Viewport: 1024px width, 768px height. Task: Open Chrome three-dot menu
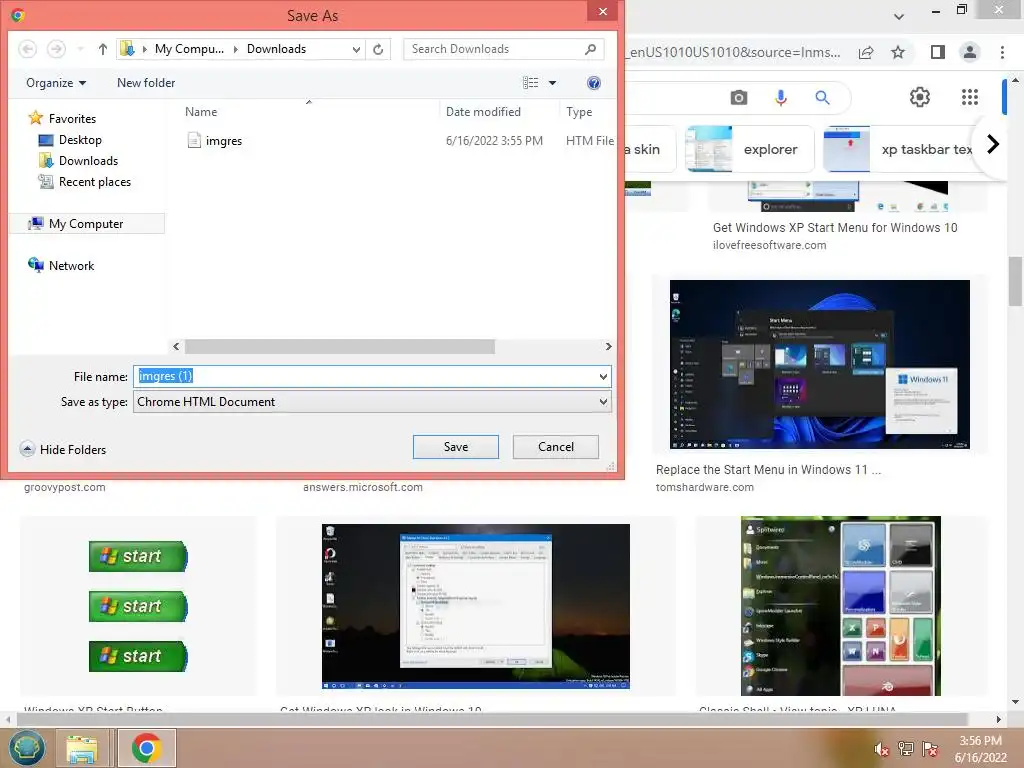coord(1002,52)
